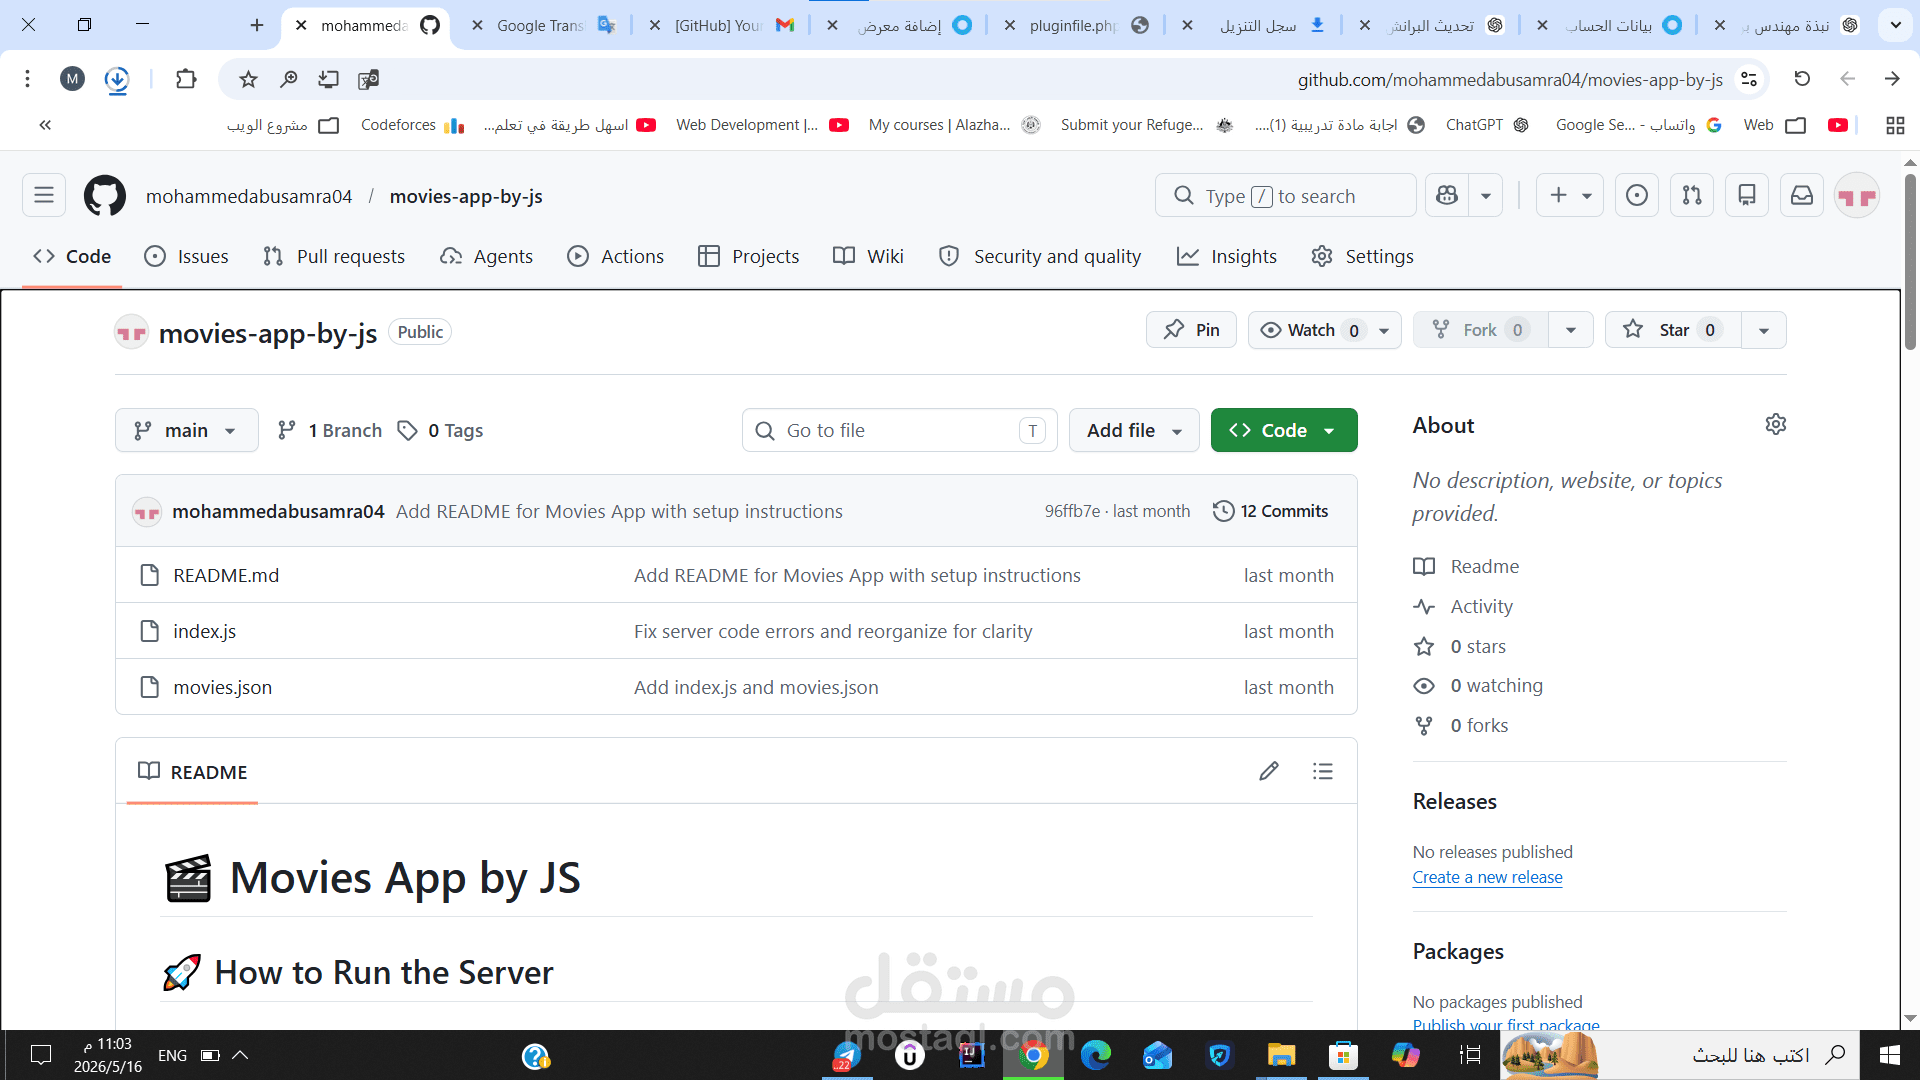This screenshot has width=1920, height=1080.
Task: Open commit 96ffb7e hash link
Action: click(1072, 511)
